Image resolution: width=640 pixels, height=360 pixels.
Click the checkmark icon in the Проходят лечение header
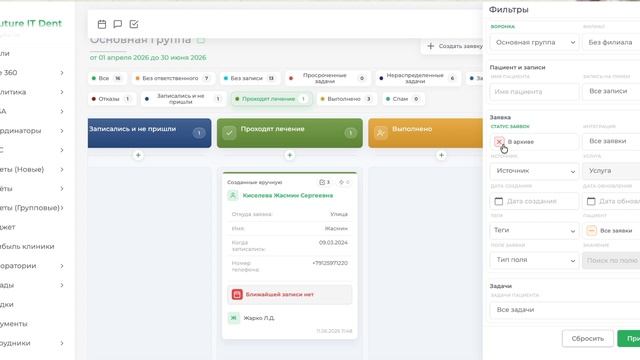pyautogui.click(x=229, y=133)
